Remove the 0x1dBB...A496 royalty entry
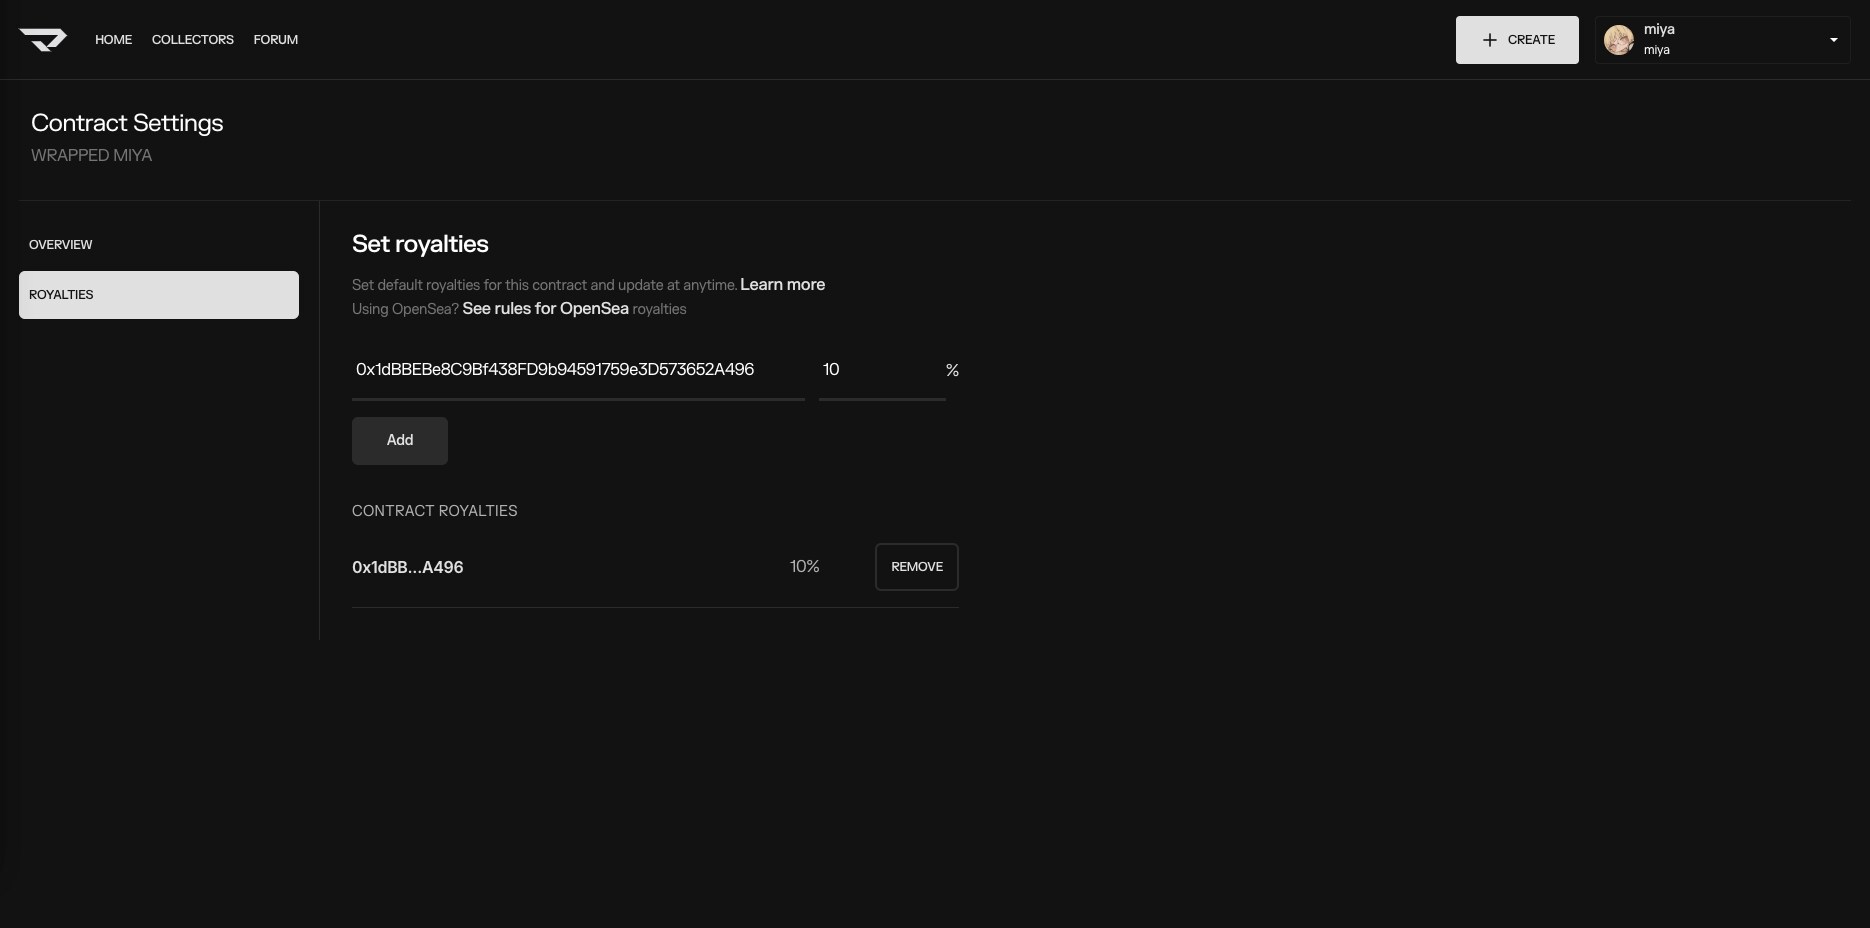 pos(916,567)
